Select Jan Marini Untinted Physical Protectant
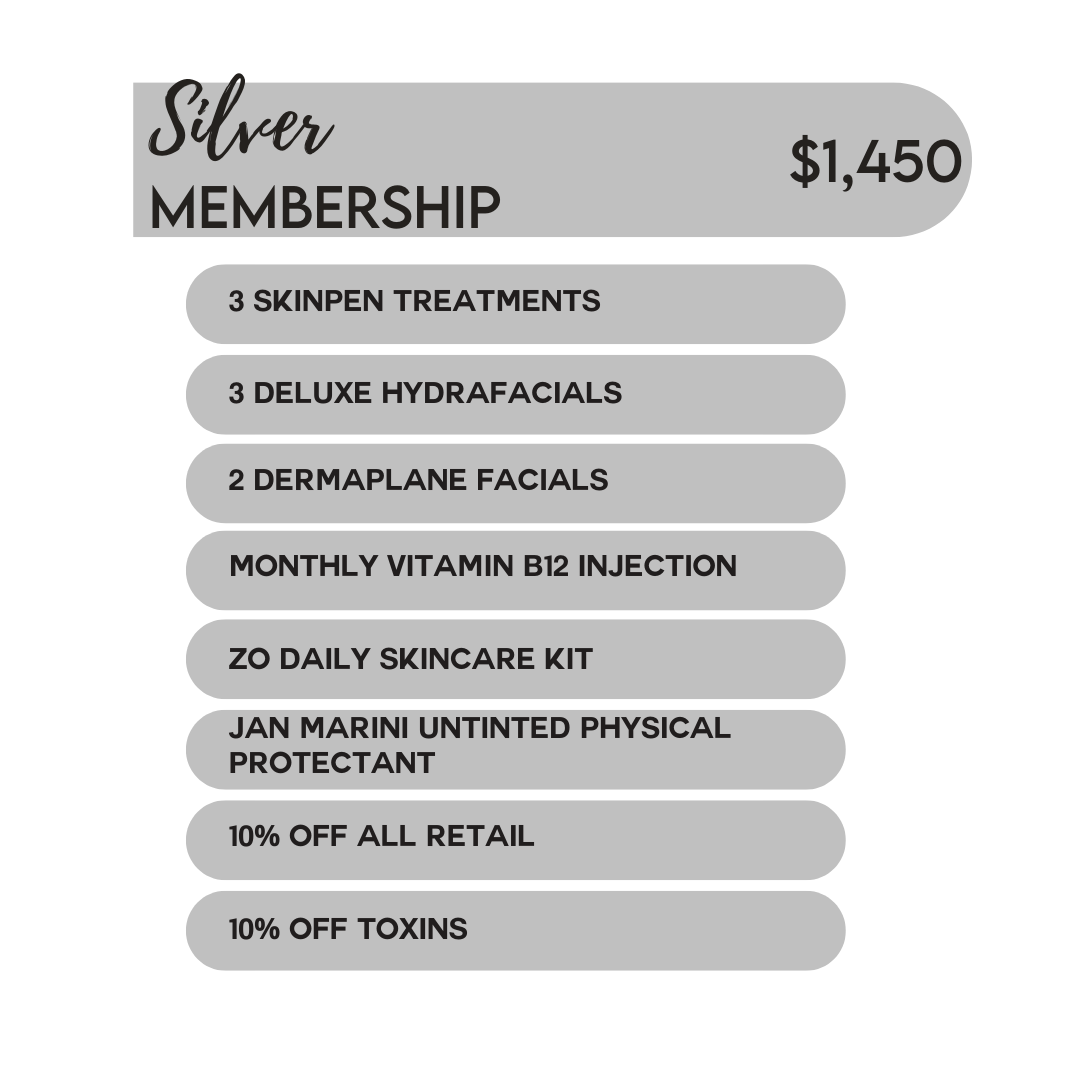This screenshot has height=1080, width=1080. tap(515, 749)
